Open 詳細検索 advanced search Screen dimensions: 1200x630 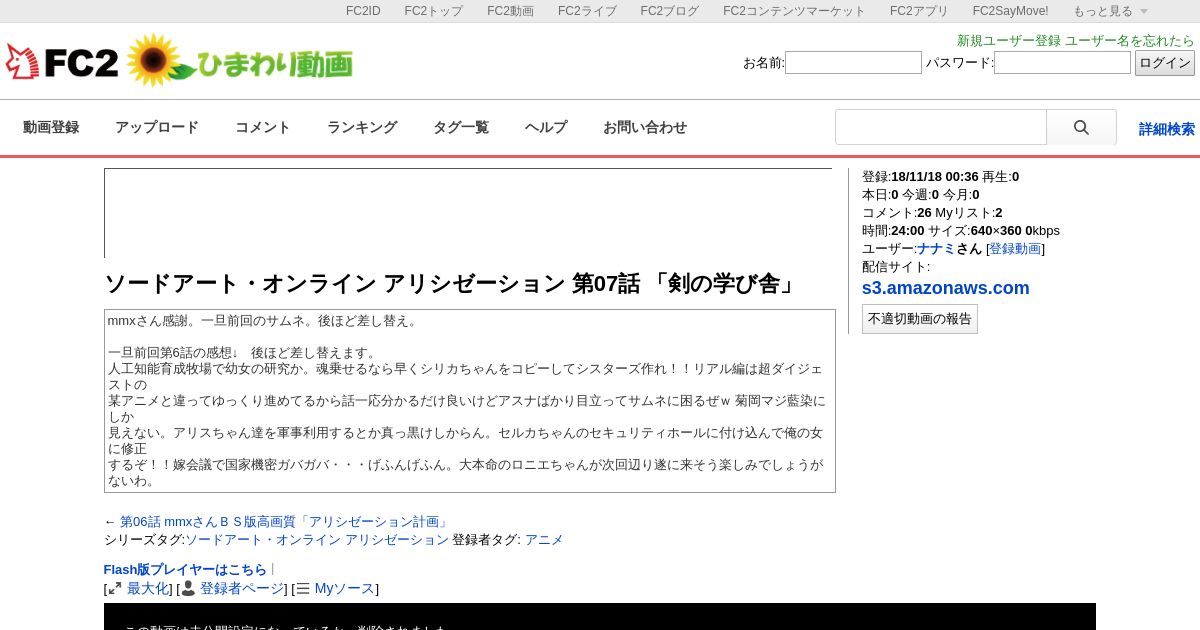(x=1167, y=129)
